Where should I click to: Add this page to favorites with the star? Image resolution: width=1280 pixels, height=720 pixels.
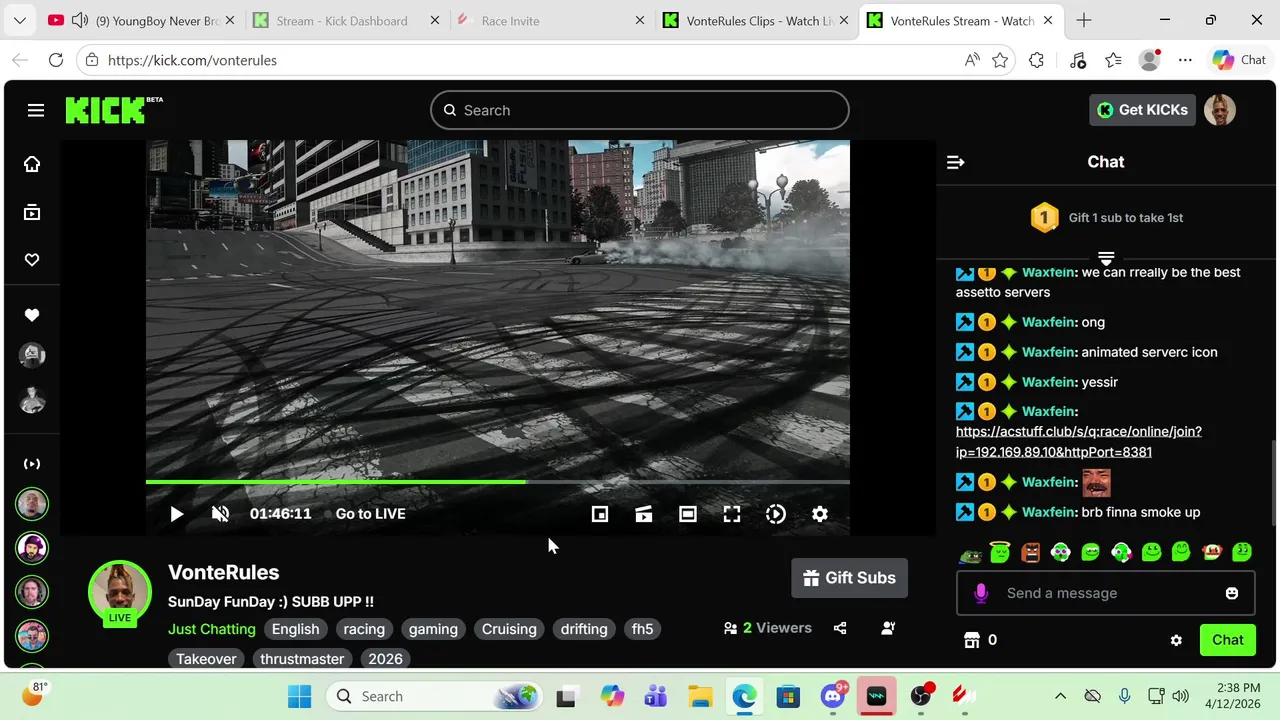coord(1000,60)
